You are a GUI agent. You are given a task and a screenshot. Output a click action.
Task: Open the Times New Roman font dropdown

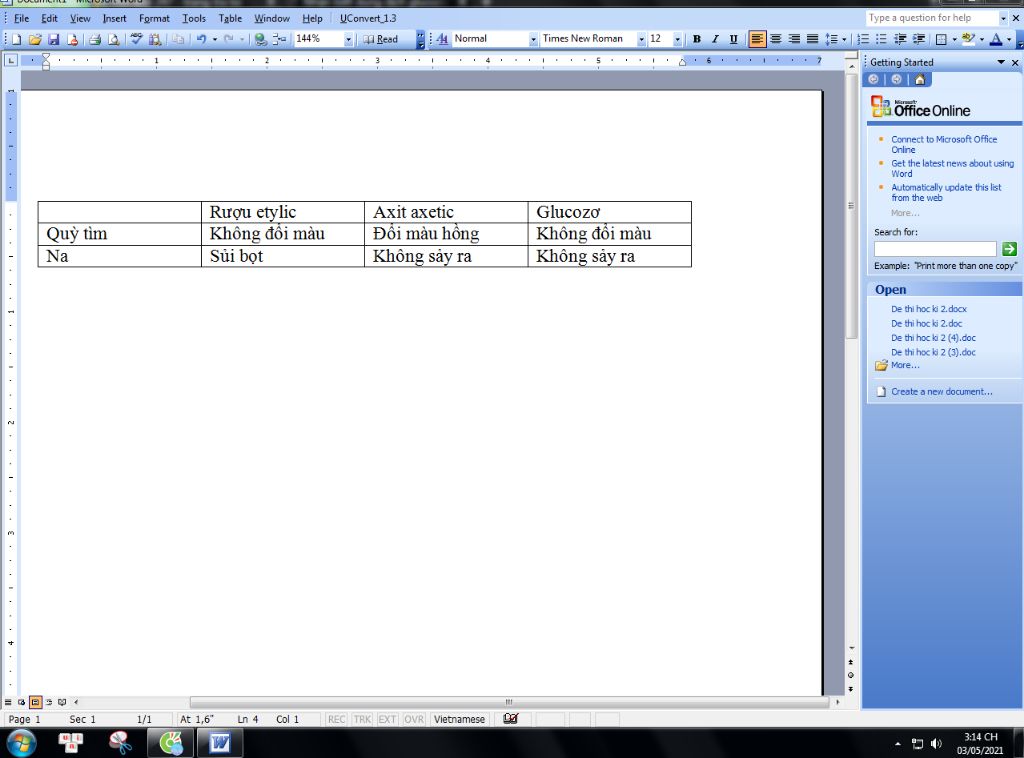641,39
